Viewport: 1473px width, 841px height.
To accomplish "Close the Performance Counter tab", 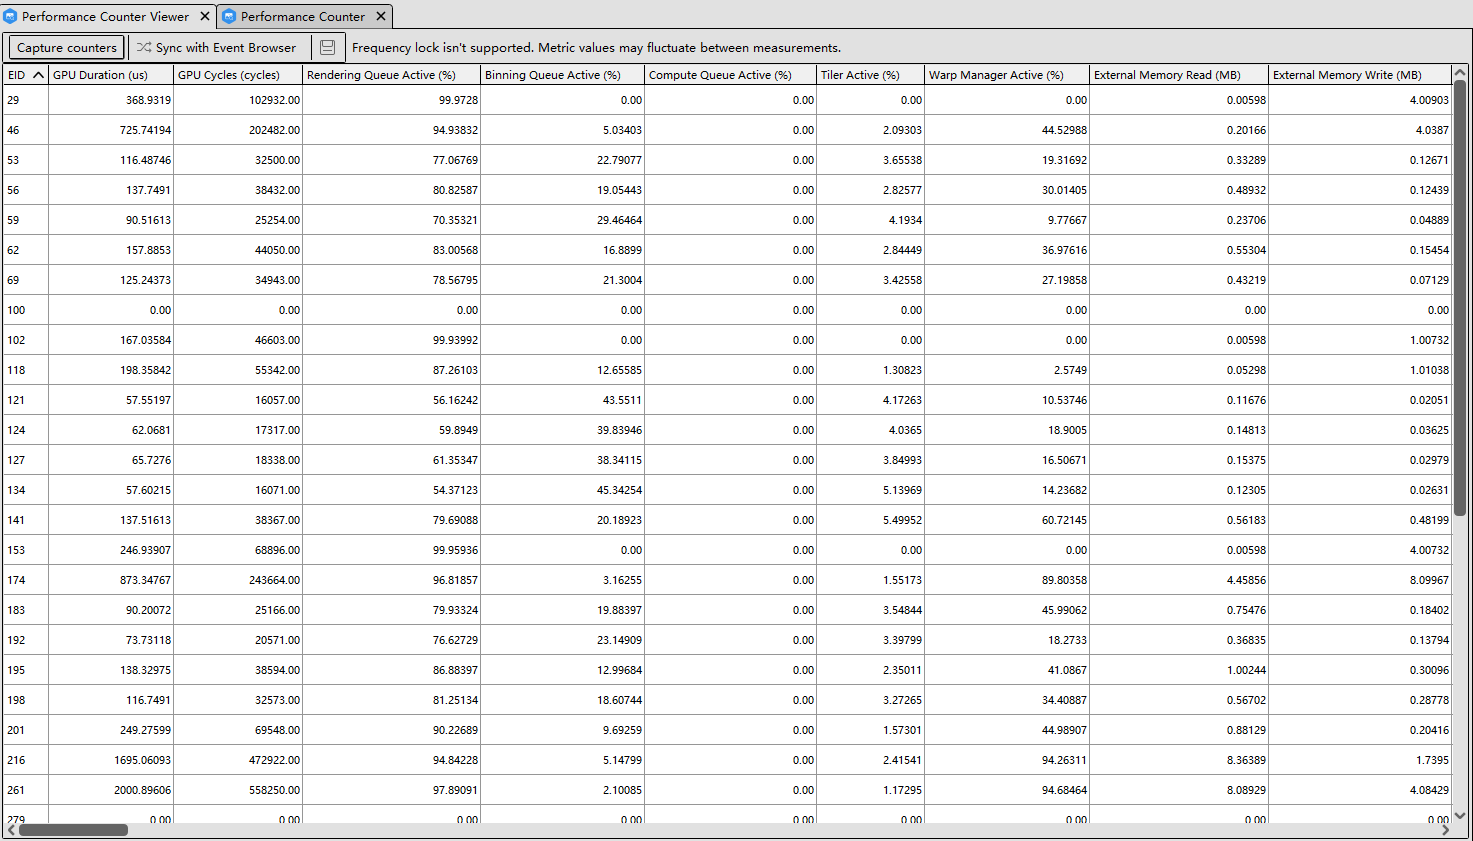I will pyautogui.click(x=381, y=16).
